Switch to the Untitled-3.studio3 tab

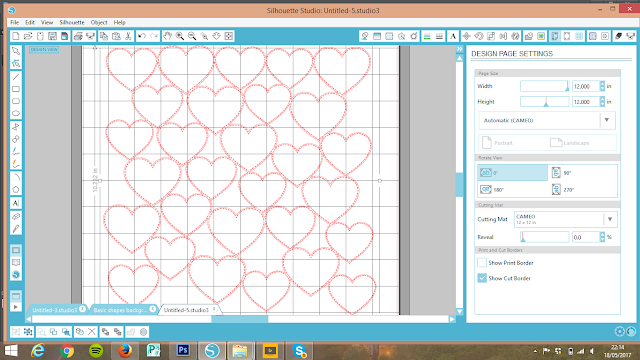pos(54,310)
